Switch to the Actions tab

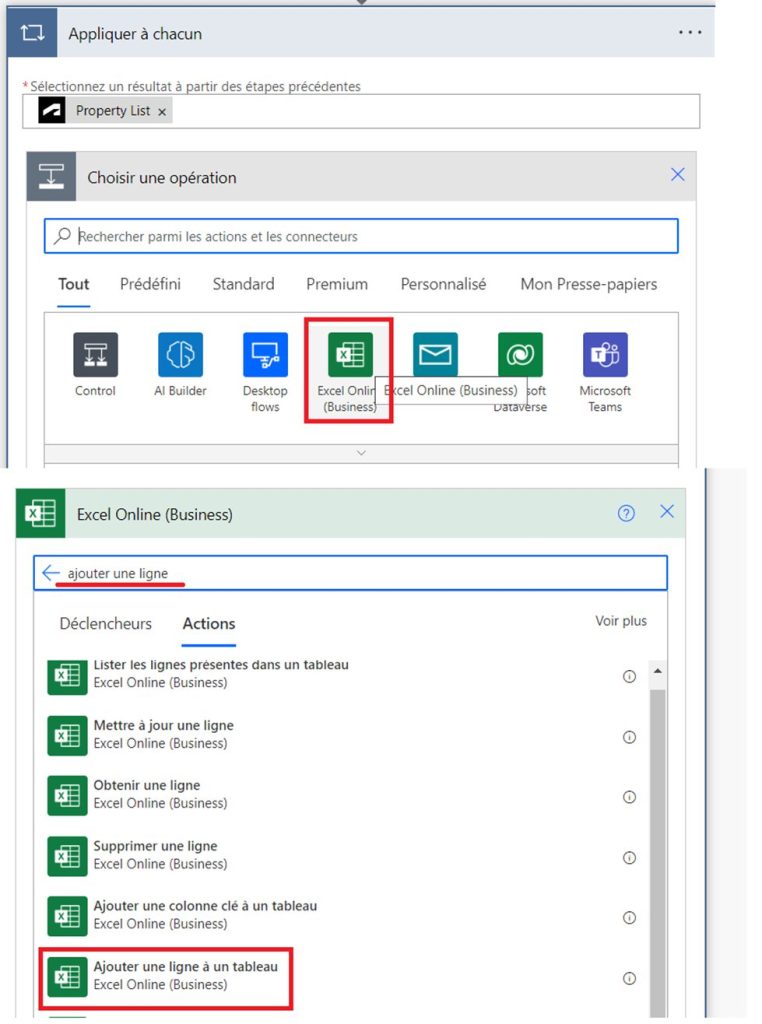pos(209,624)
